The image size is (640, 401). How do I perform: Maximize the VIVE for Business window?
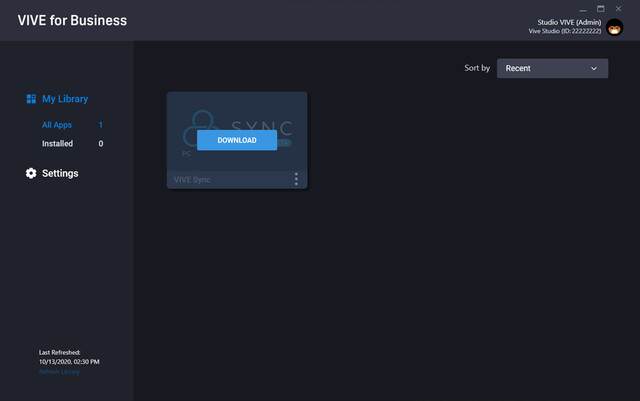[600, 9]
